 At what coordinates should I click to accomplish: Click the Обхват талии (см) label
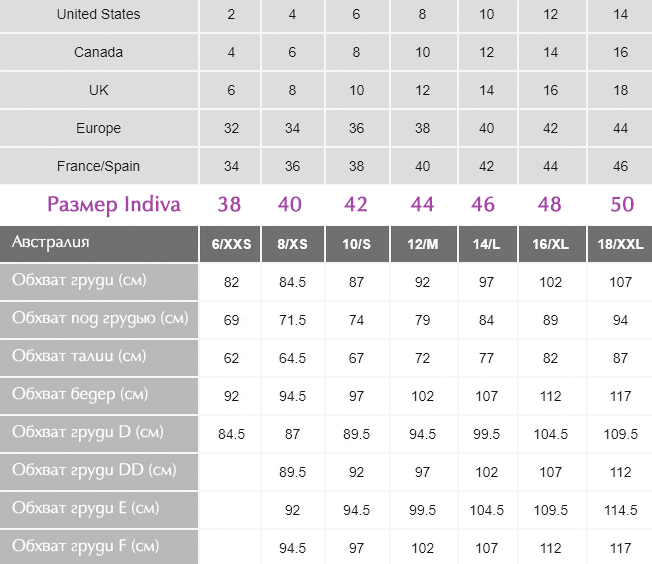point(79,356)
